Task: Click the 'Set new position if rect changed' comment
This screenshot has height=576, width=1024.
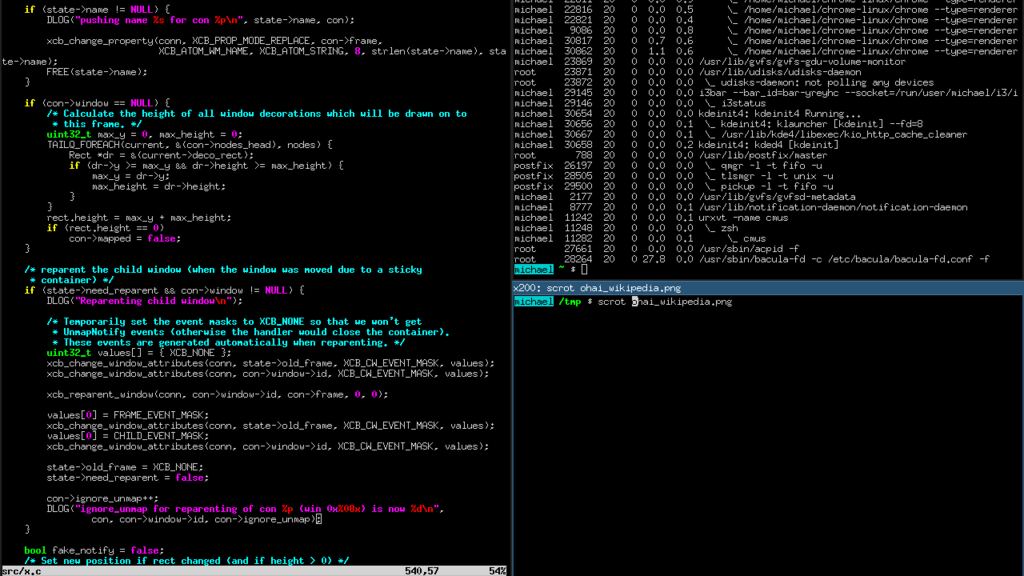Action: point(187,561)
